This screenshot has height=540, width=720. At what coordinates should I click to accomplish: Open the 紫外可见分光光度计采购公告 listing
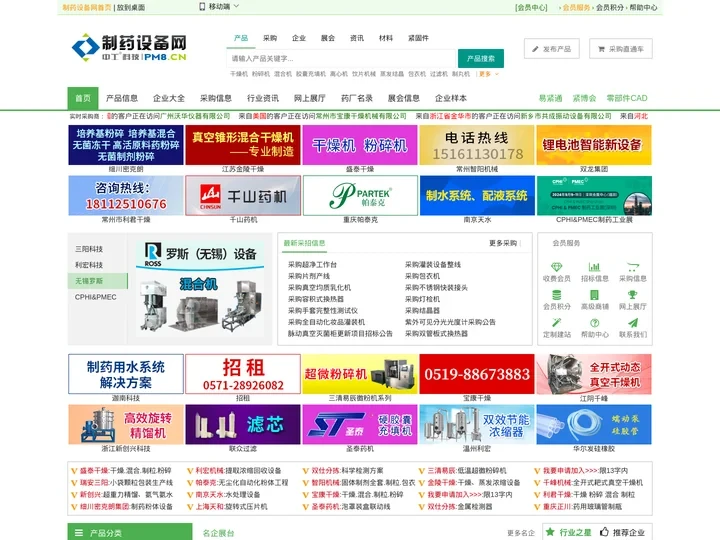(x=450, y=322)
